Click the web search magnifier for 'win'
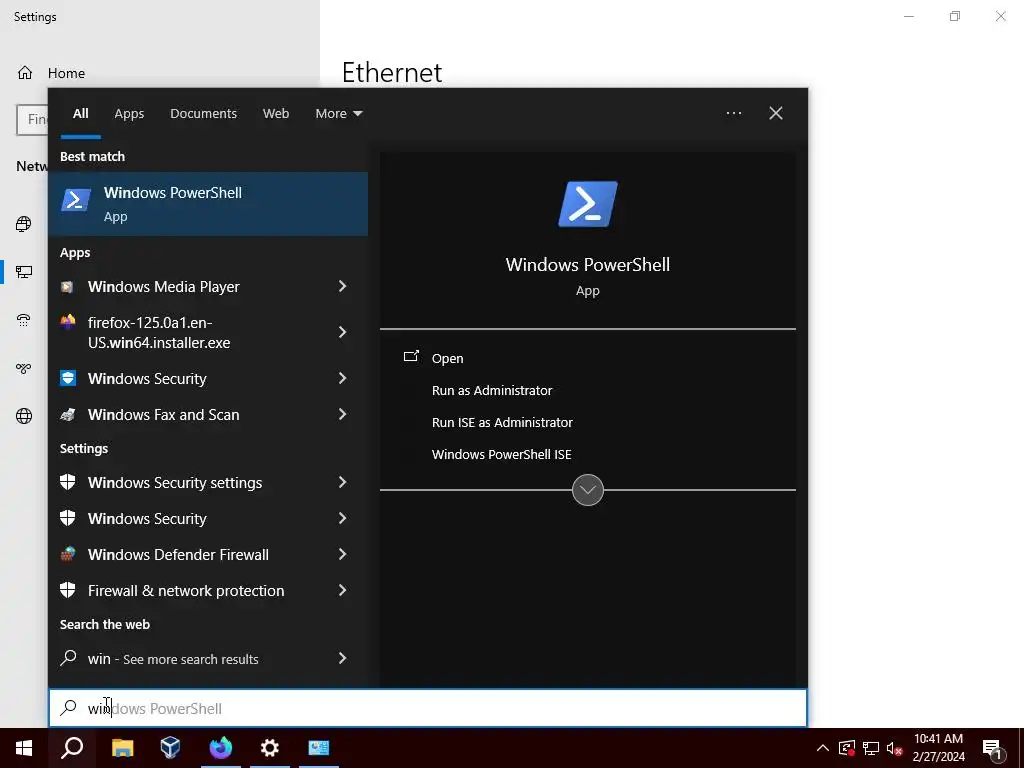The width and height of the screenshot is (1024, 768). pos(69,658)
